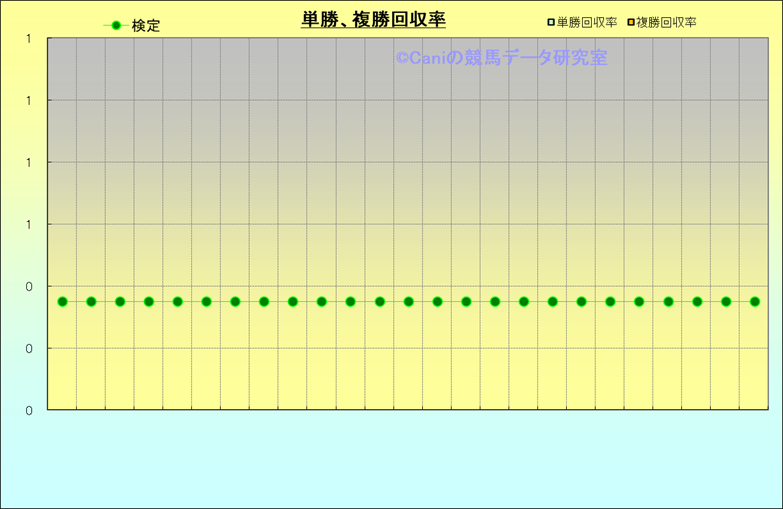Click the topmost y-axis label 1
The image size is (783, 509).
point(29,39)
